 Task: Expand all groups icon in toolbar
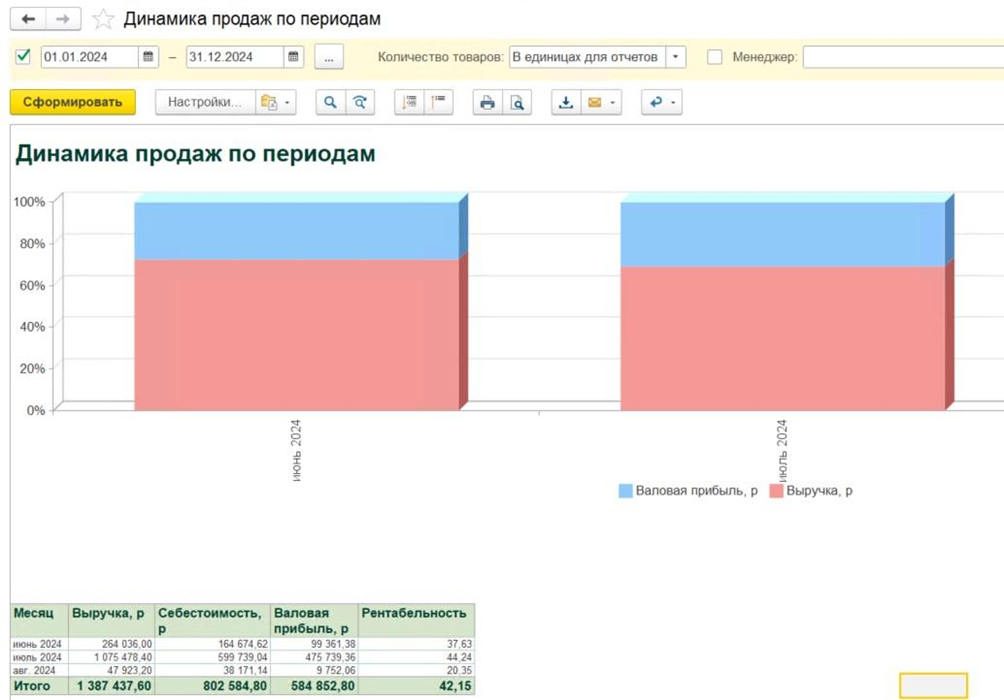click(x=409, y=102)
